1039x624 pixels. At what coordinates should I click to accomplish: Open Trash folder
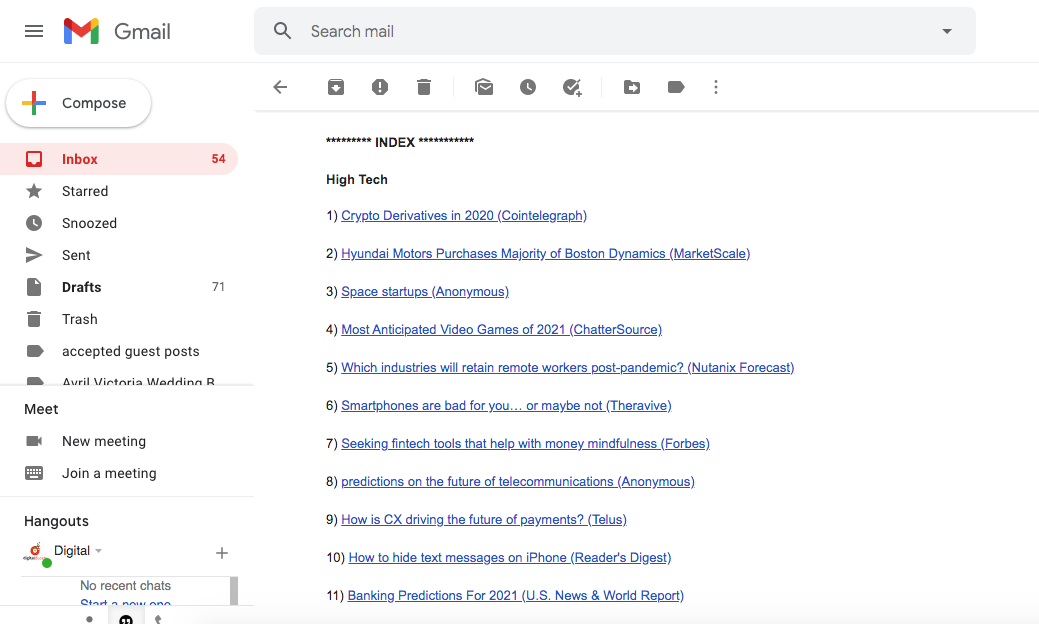[x=119, y=319]
